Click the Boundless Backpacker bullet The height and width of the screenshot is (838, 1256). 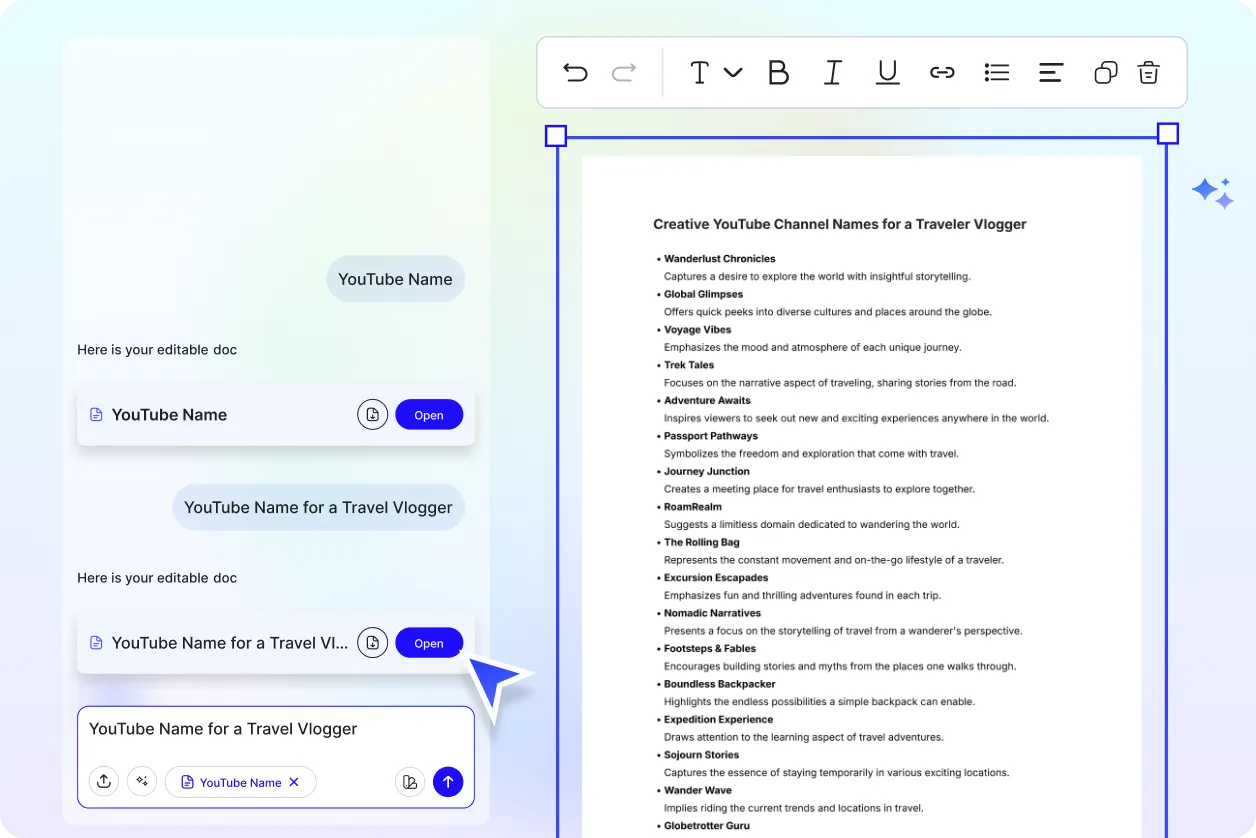click(x=720, y=684)
